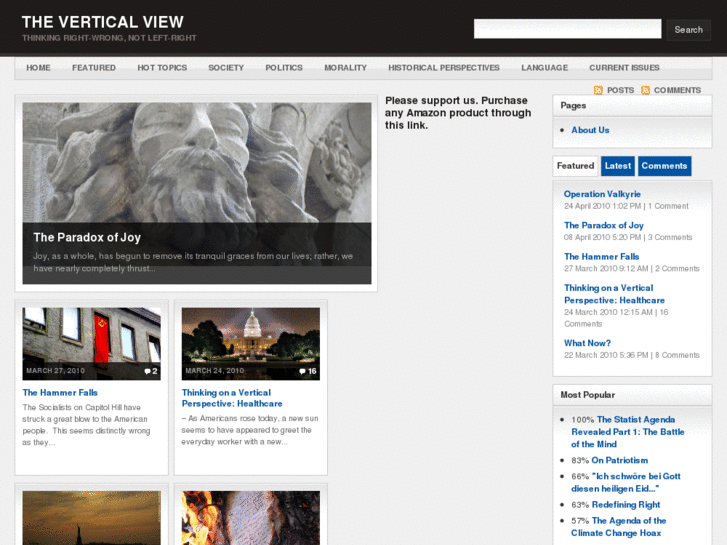Image resolution: width=727 pixels, height=545 pixels.
Task: Click The Vertical View site title
Action: coord(102,22)
